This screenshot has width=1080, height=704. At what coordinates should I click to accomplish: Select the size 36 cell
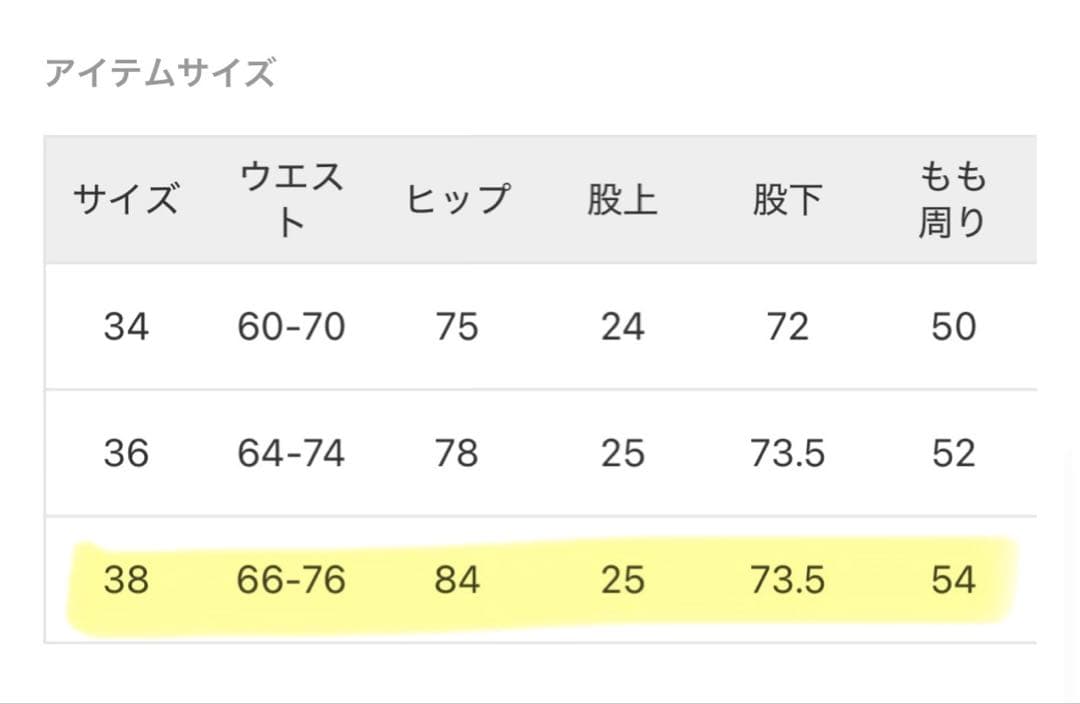(x=126, y=454)
